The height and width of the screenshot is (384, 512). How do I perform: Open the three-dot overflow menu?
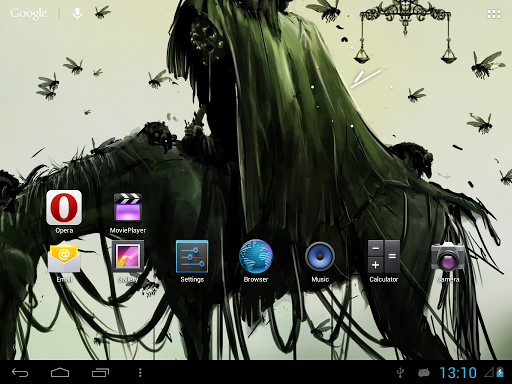(140, 372)
